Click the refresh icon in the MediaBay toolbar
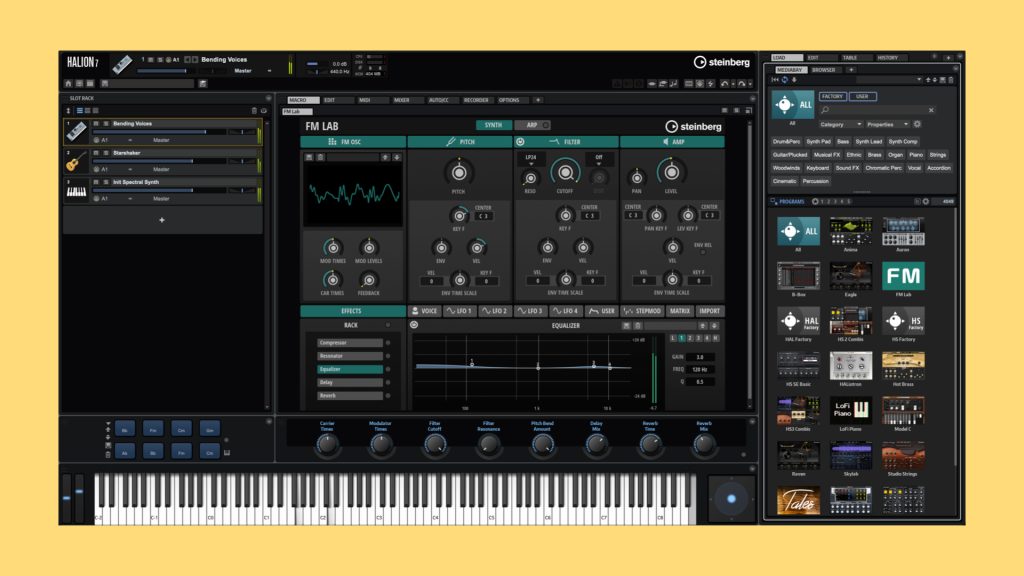 (x=786, y=80)
